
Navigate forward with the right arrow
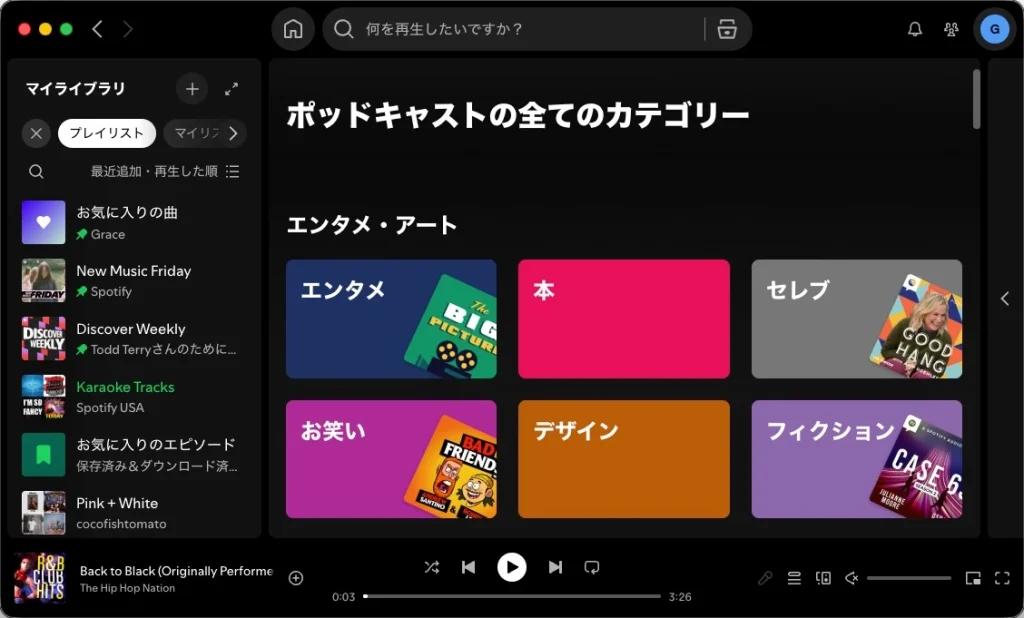pyautogui.click(x=128, y=29)
